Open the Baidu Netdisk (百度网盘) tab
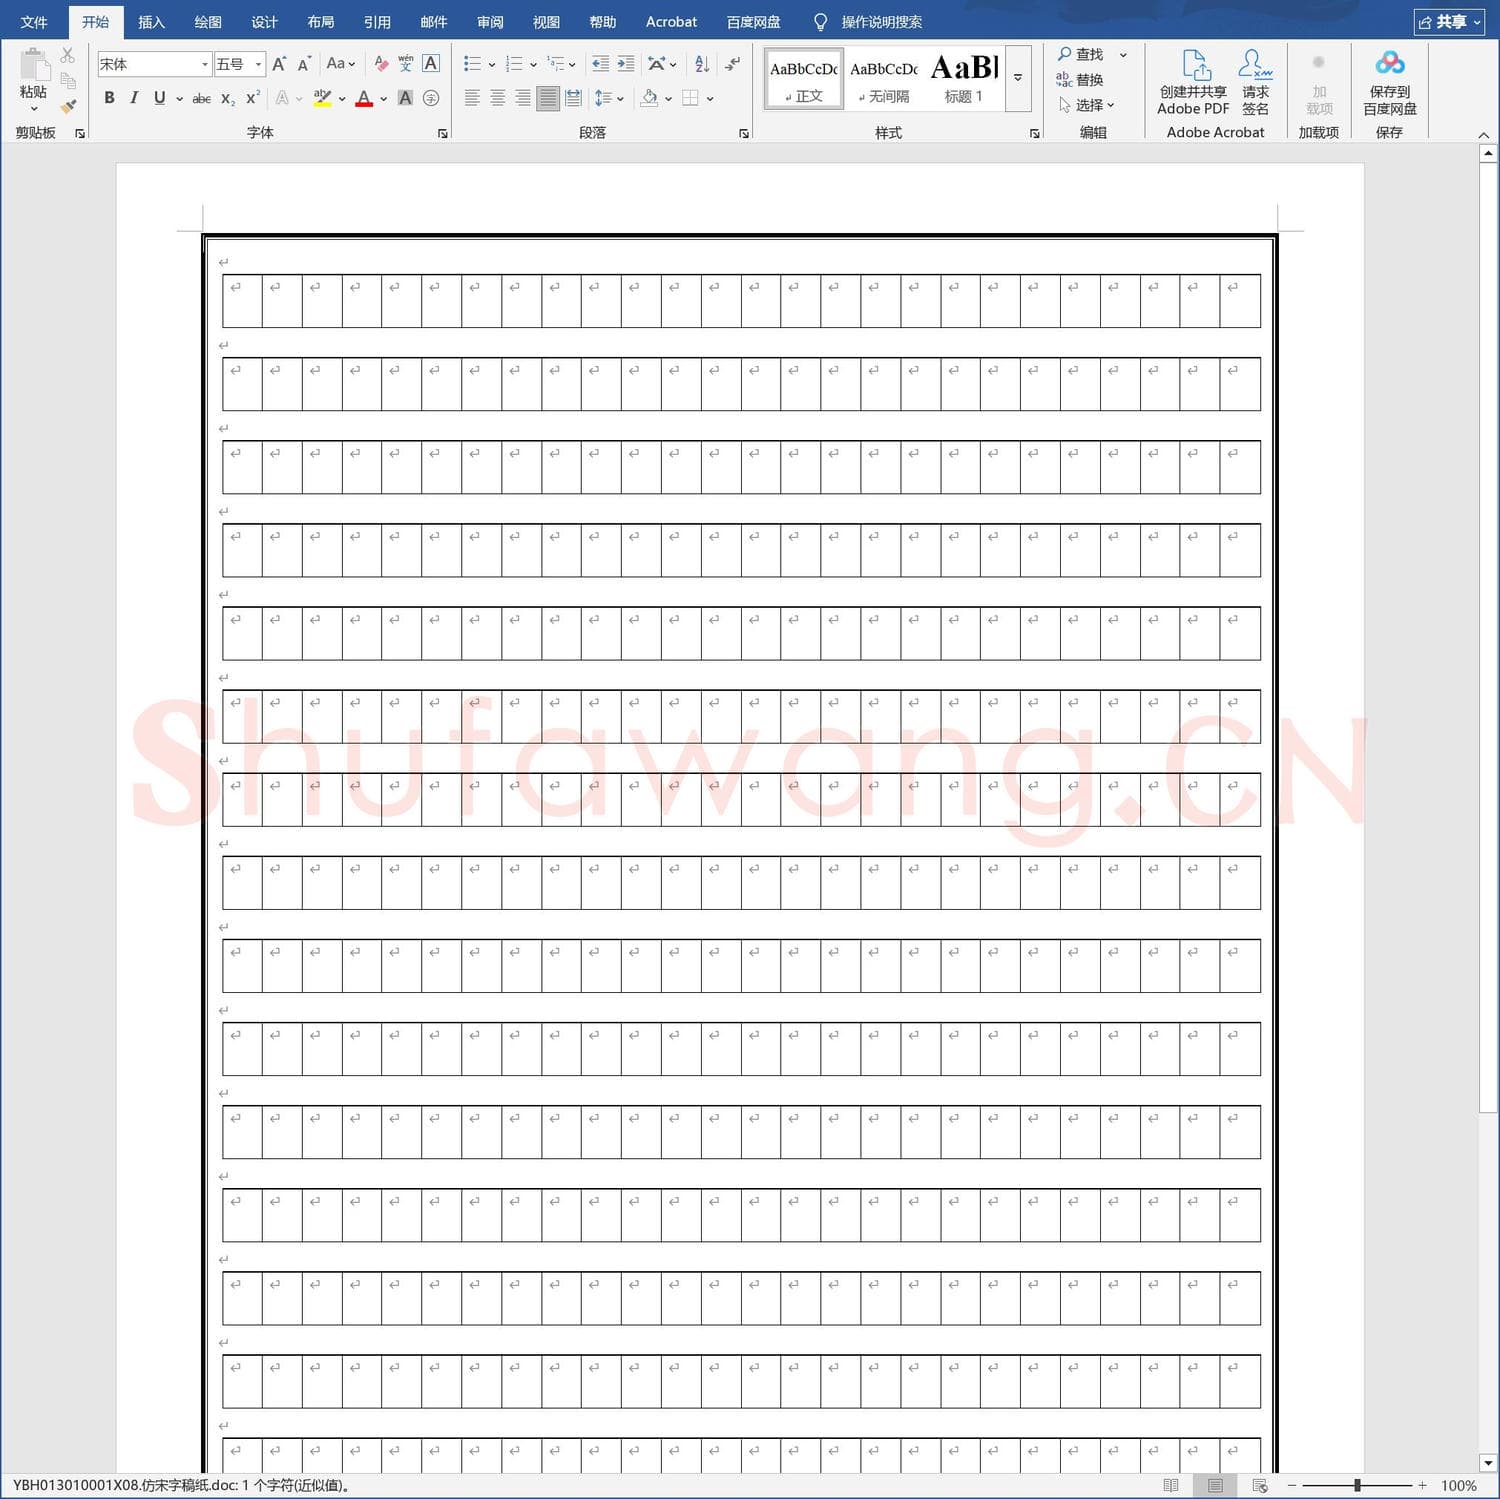 [x=753, y=22]
